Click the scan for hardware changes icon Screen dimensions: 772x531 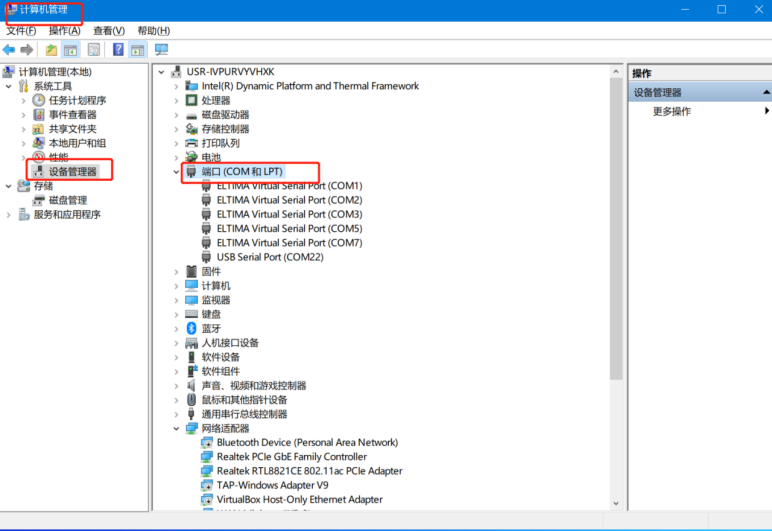(161, 50)
